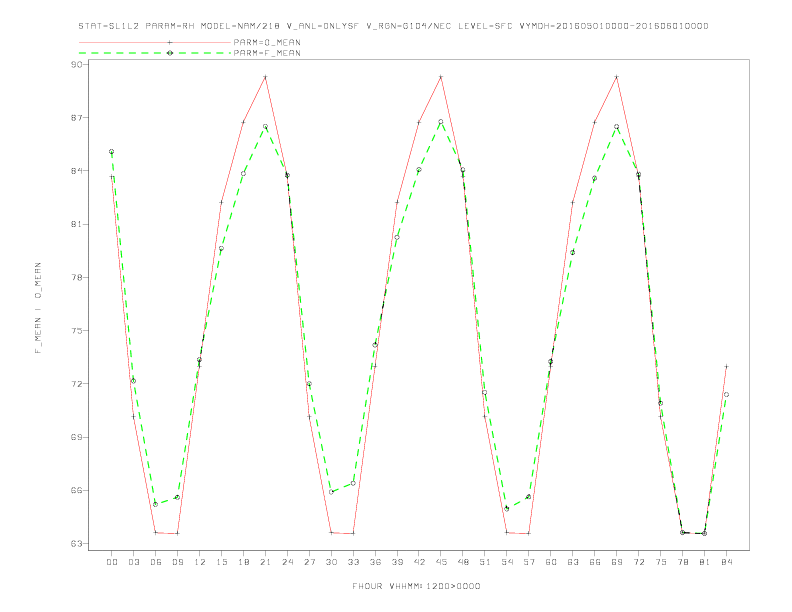This screenshot has height=612, width=792.
Task: Click the vertical axis title F_MEAN | O_MEAN
Action: coord(38,308)
